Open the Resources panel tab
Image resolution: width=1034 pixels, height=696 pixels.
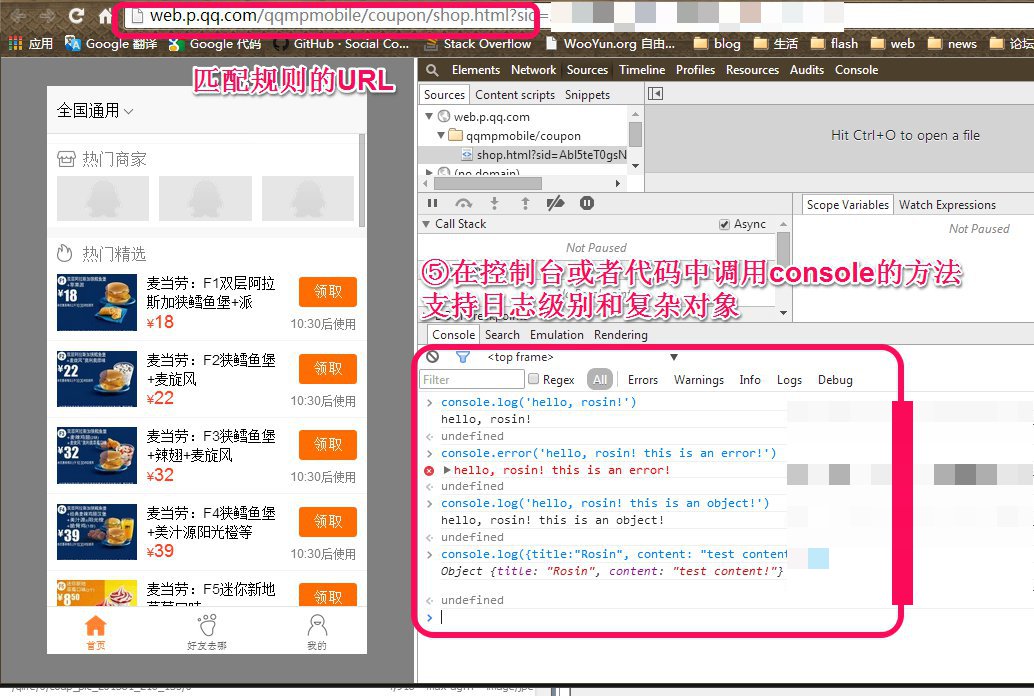pyautogui.click(x=752, y=70)
